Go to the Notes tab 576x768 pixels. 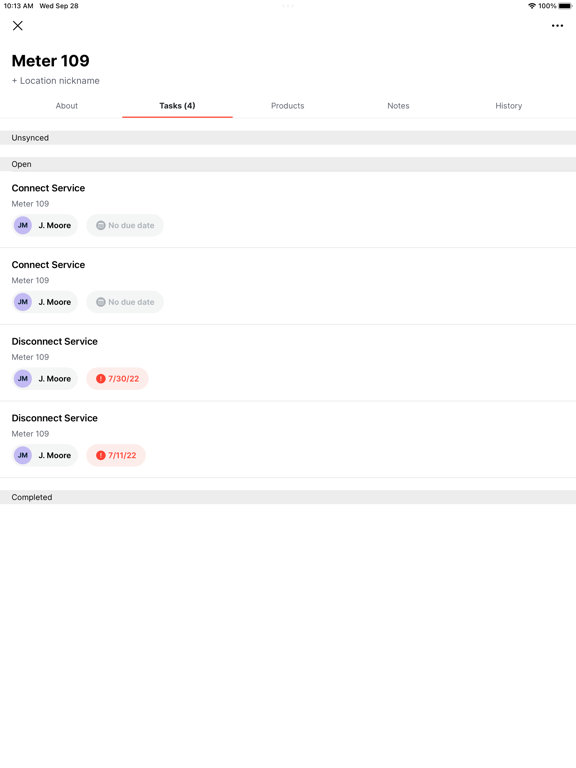(398, 106)
